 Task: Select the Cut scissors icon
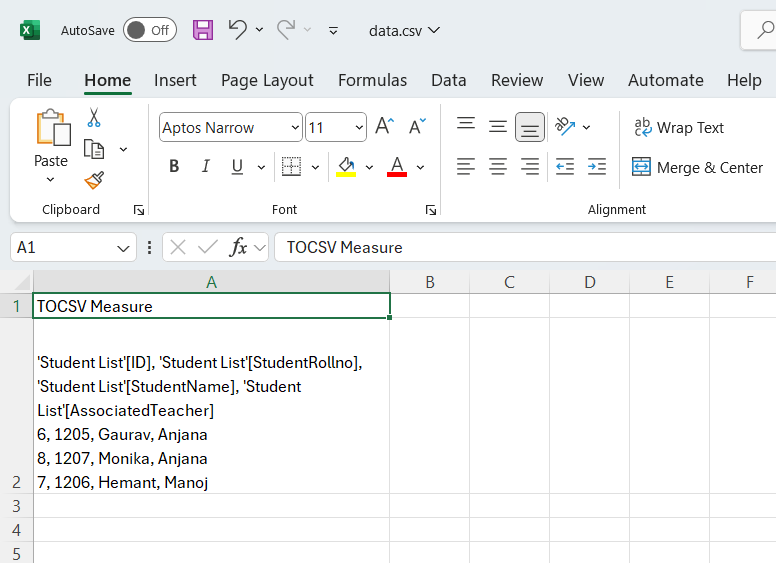coord(94,118)
